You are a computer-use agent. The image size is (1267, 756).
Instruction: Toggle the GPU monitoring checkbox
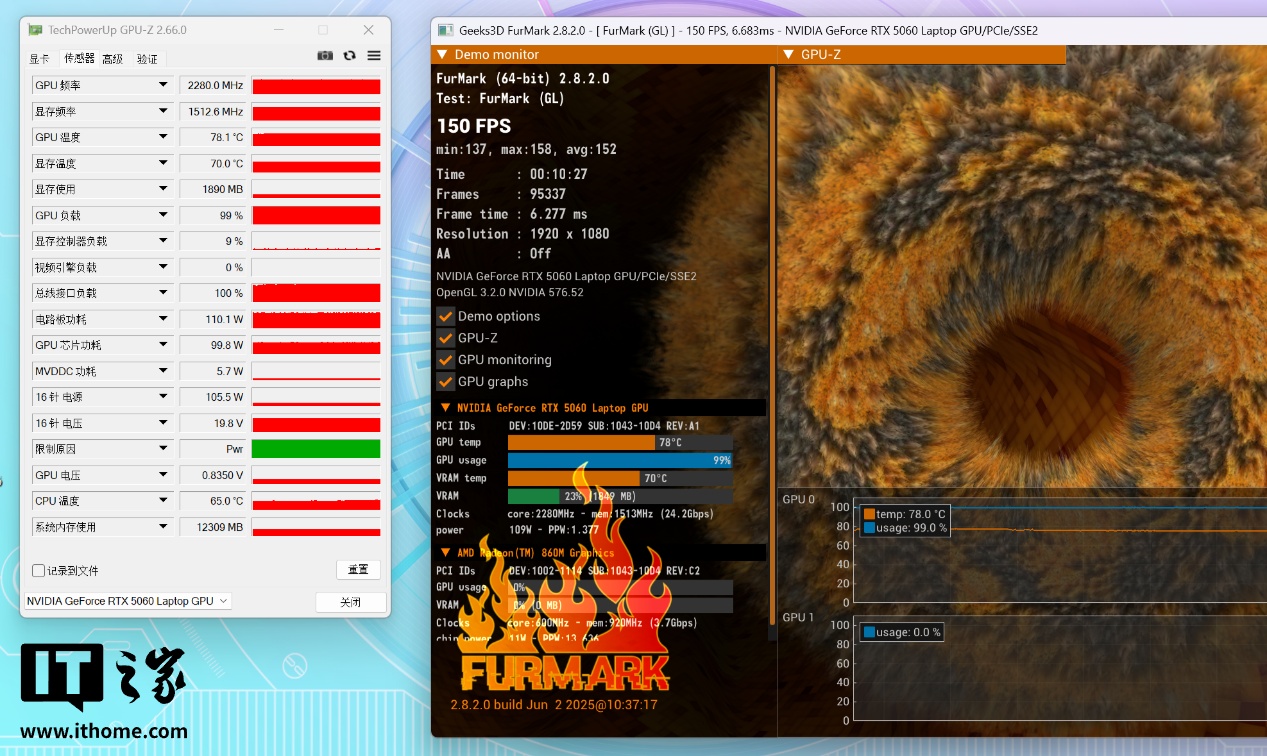(446, 360)
